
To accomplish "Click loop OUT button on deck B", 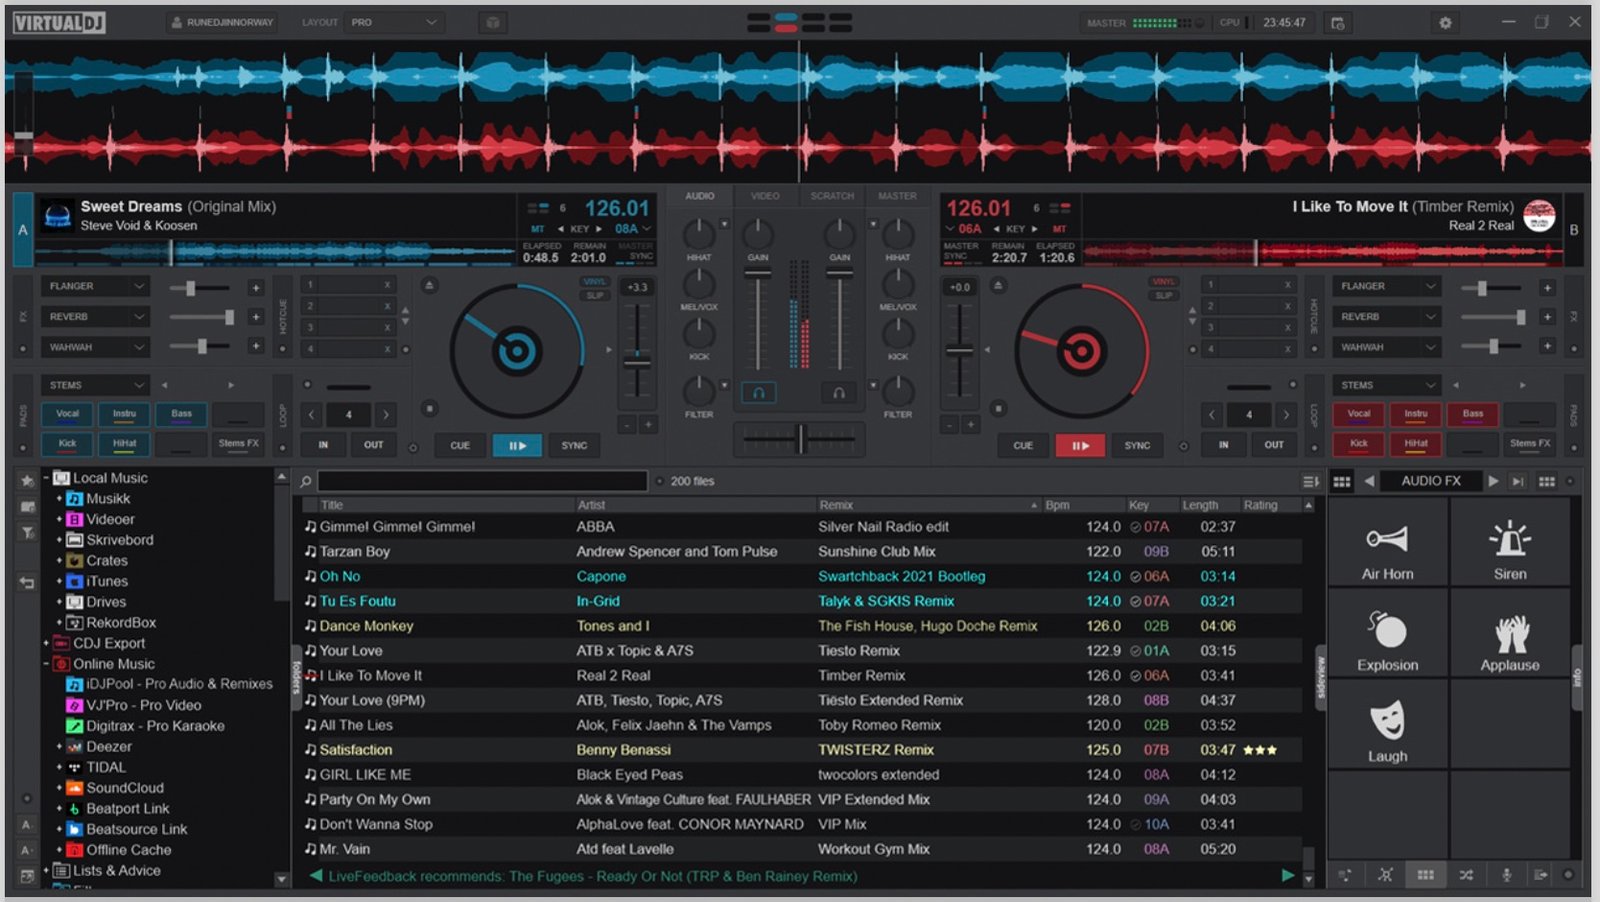I will tap(1273, 445).
